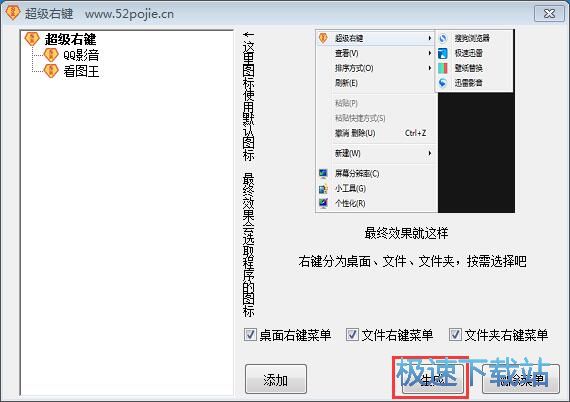Click the context menu preview image

415,121
